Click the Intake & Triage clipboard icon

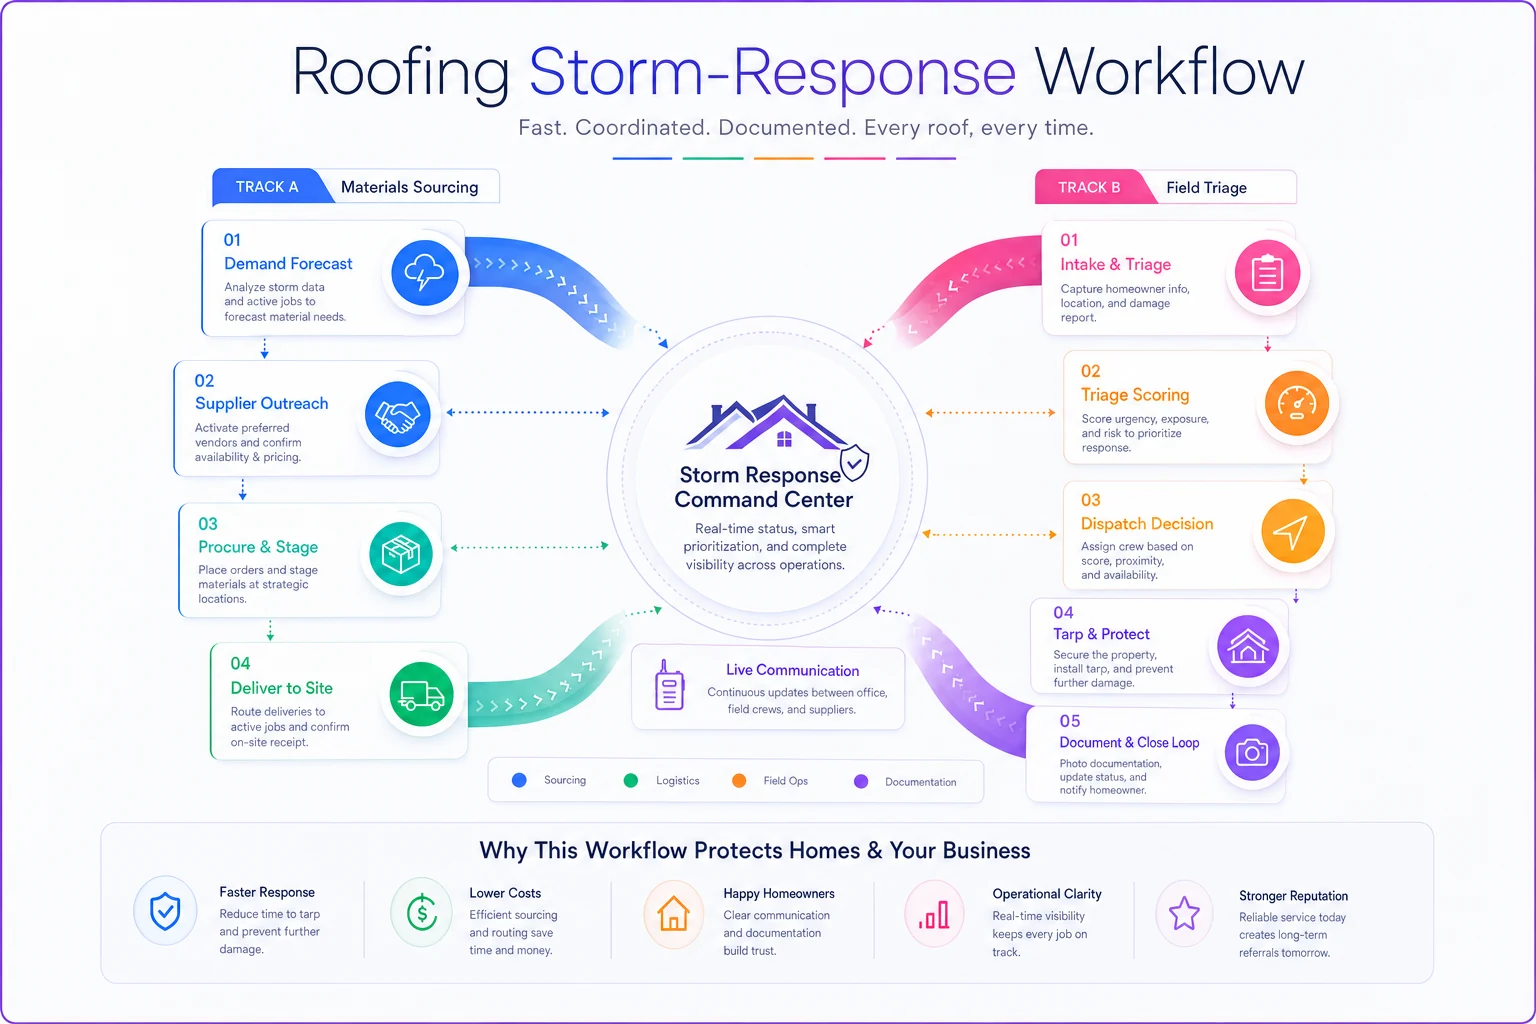[x=1267, y=273]
